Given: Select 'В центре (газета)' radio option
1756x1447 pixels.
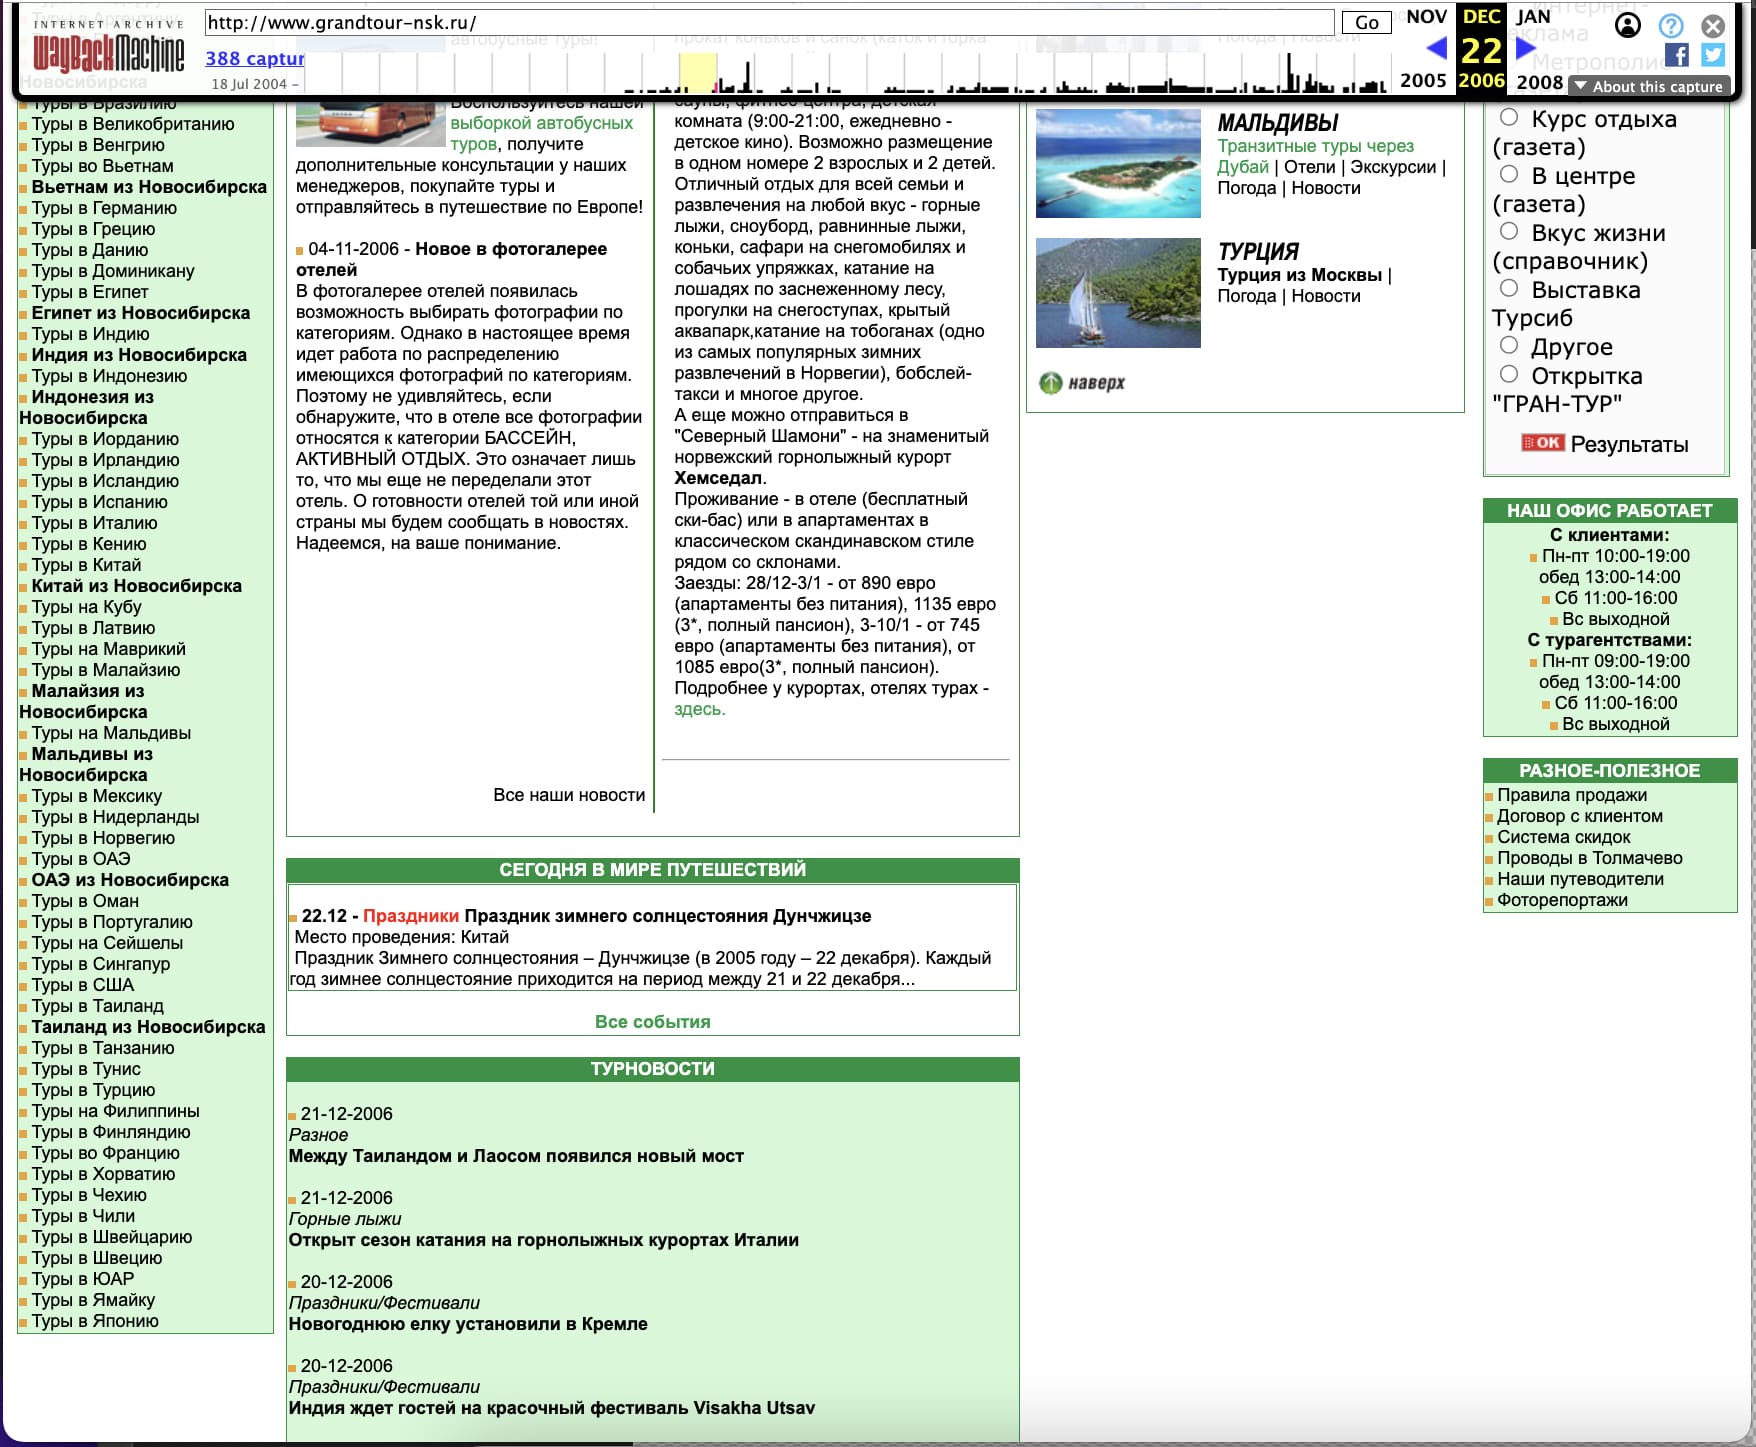Looking at the screenshot, I should (1509, 174).
